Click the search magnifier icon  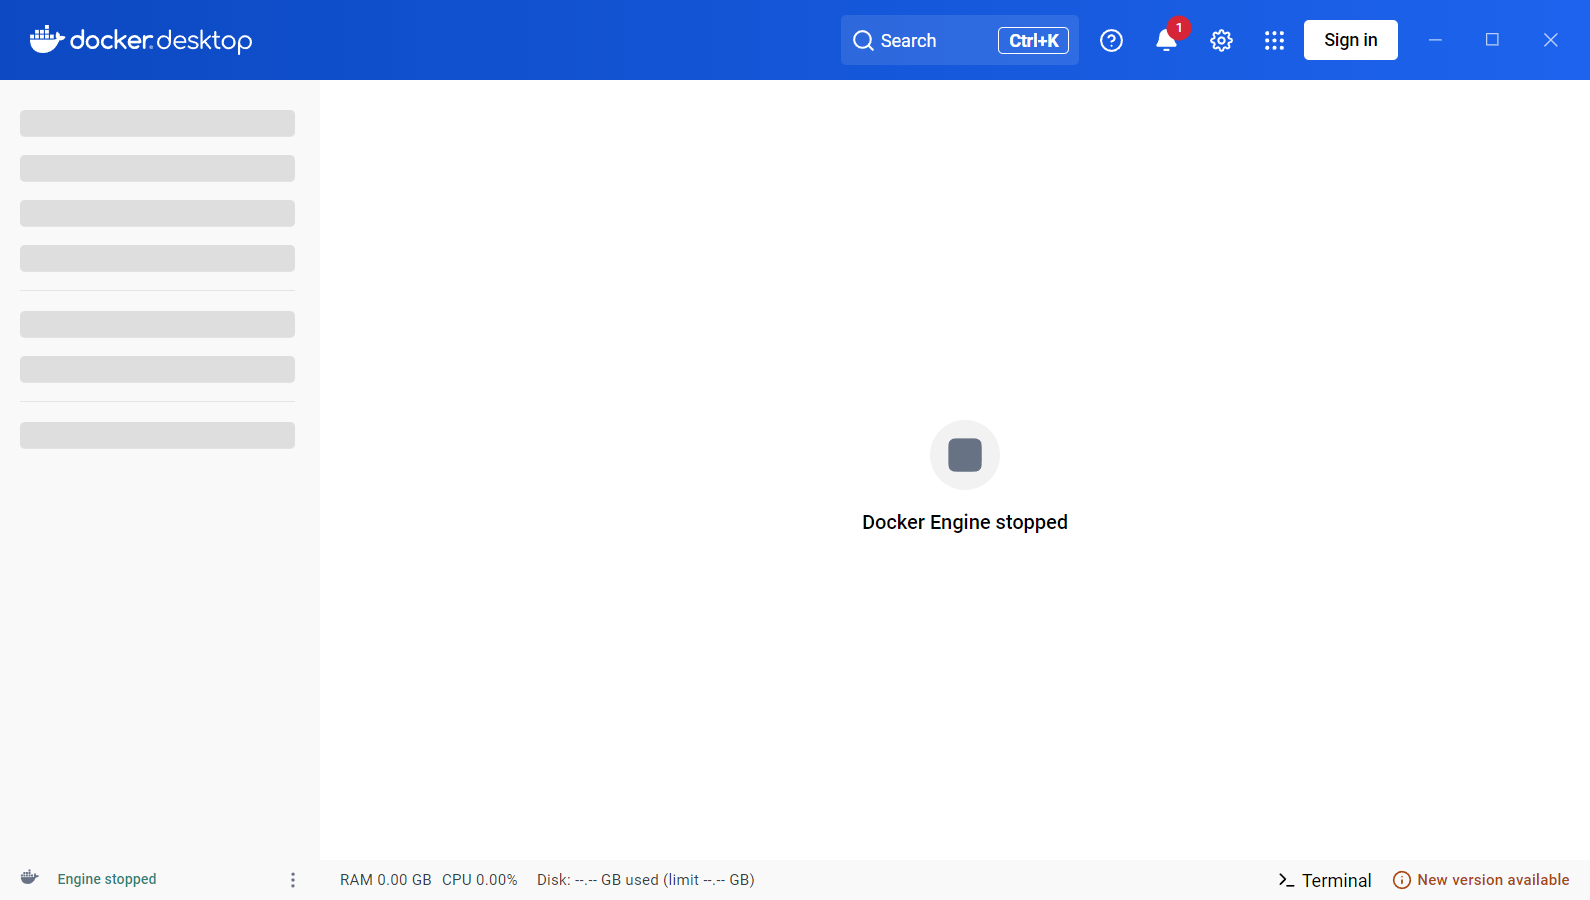[x=863, y=41]
